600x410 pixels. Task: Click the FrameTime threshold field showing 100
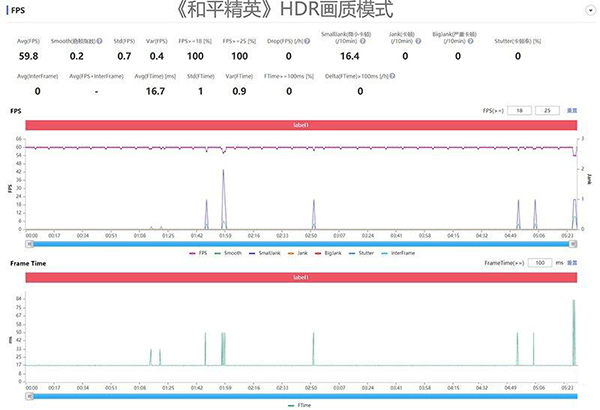point(540,262)
